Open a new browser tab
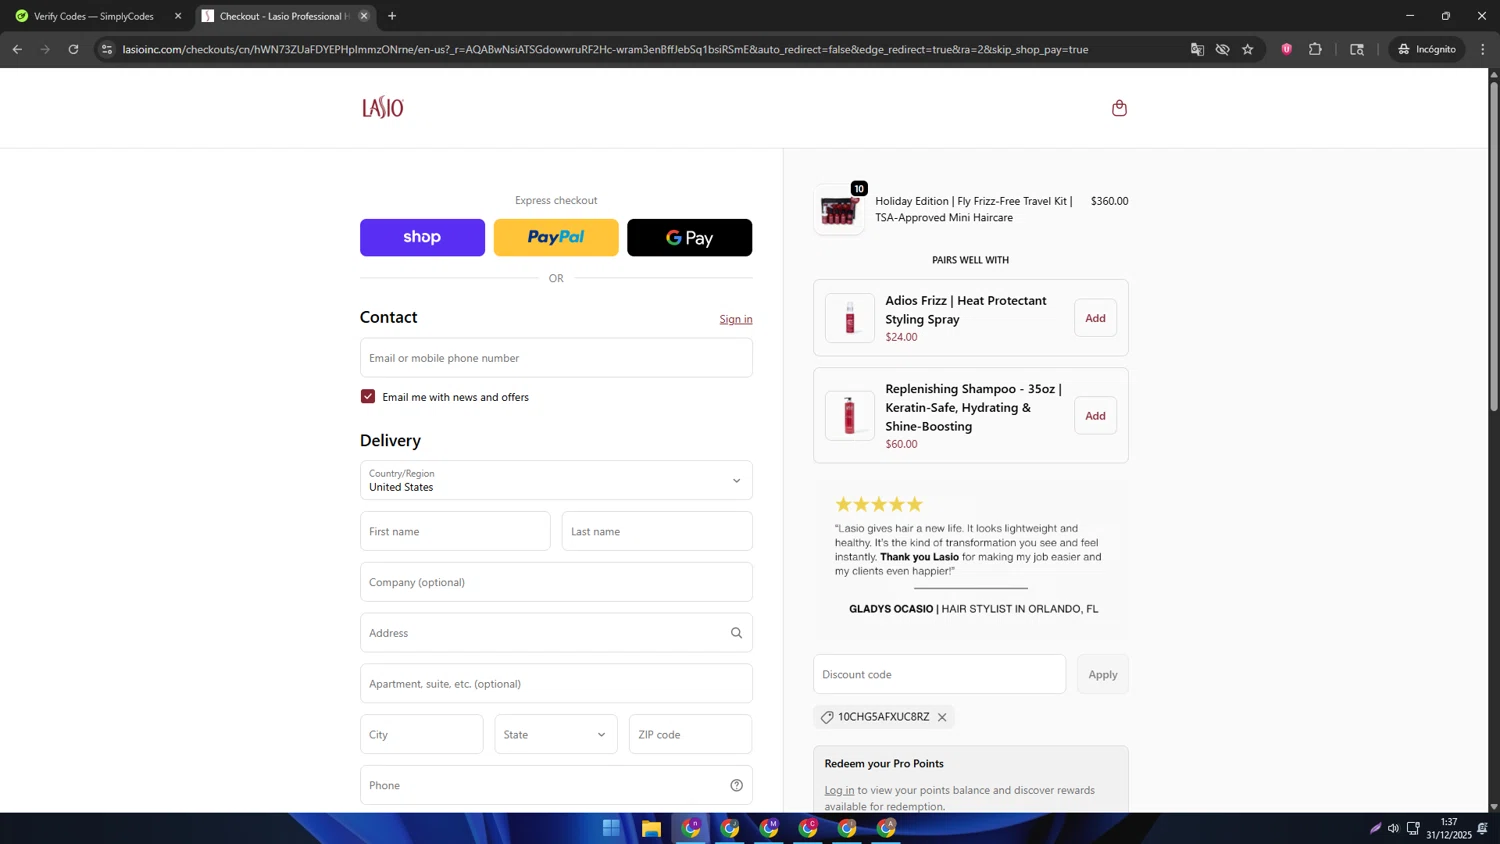This screenshot has width=1500, height=844. 392,16
